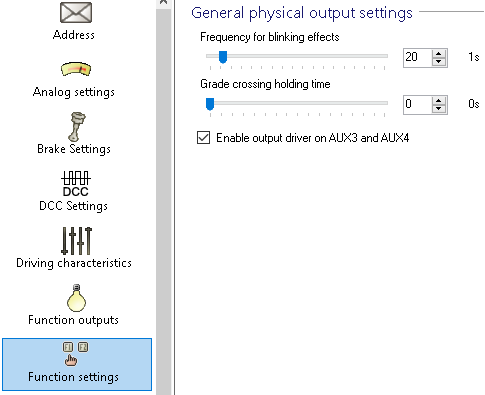The image size is (485, 395).
Task: Select the Function outputs label
Action: [73, 320]
